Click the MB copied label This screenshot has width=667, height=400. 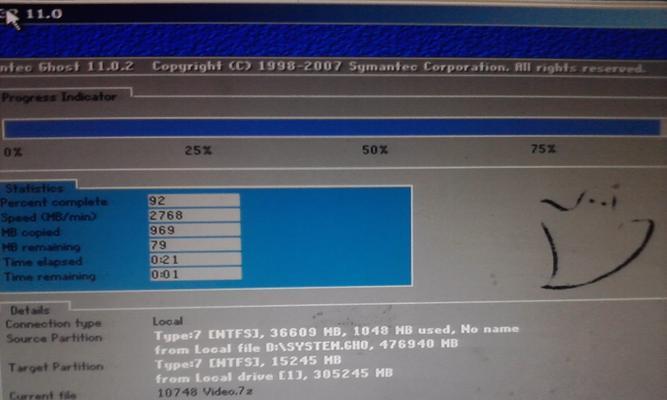(31, 232)
